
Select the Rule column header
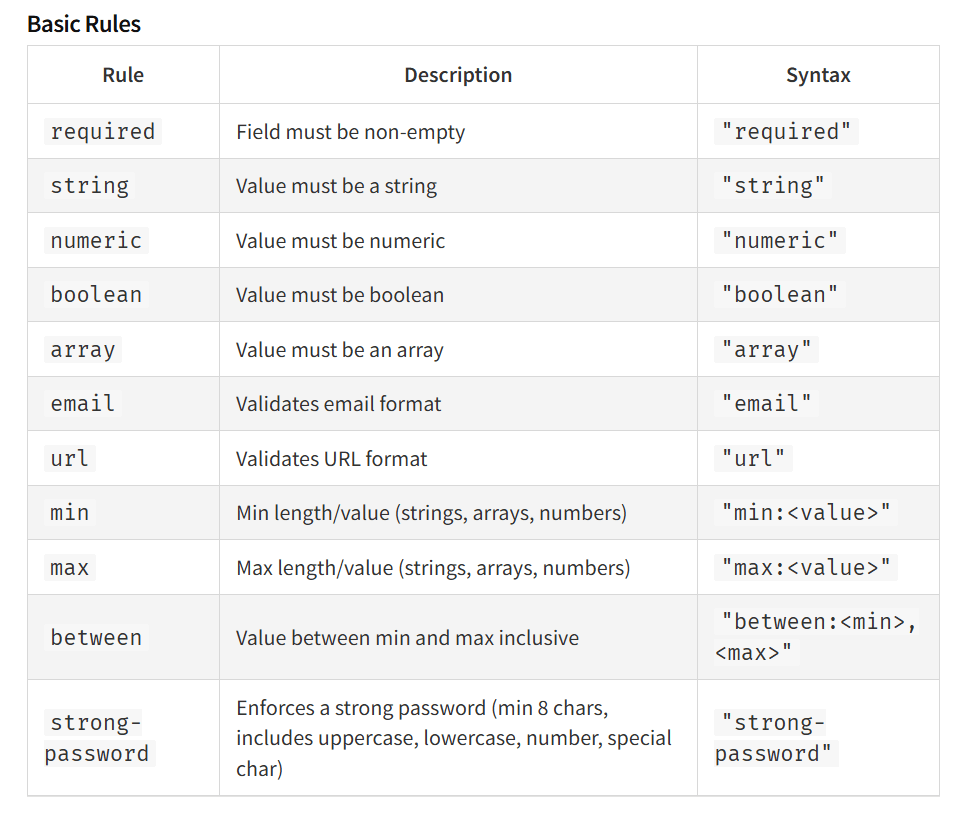tap(123, 75)
